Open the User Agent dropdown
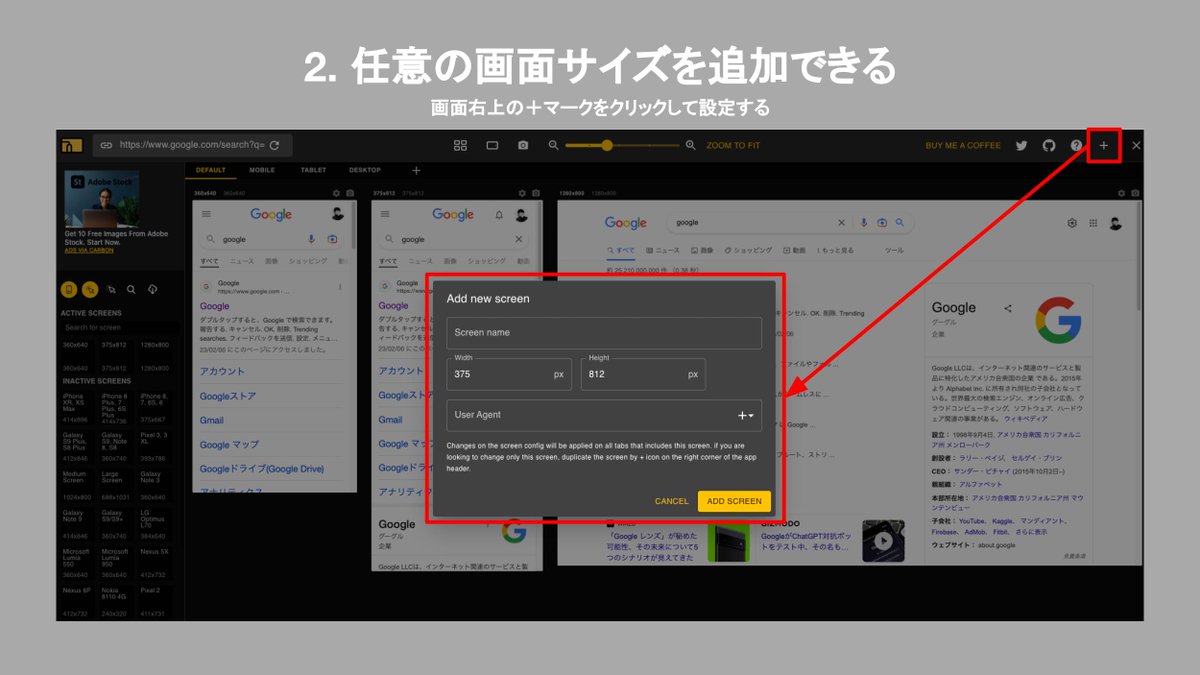 (x=745, y=416)
